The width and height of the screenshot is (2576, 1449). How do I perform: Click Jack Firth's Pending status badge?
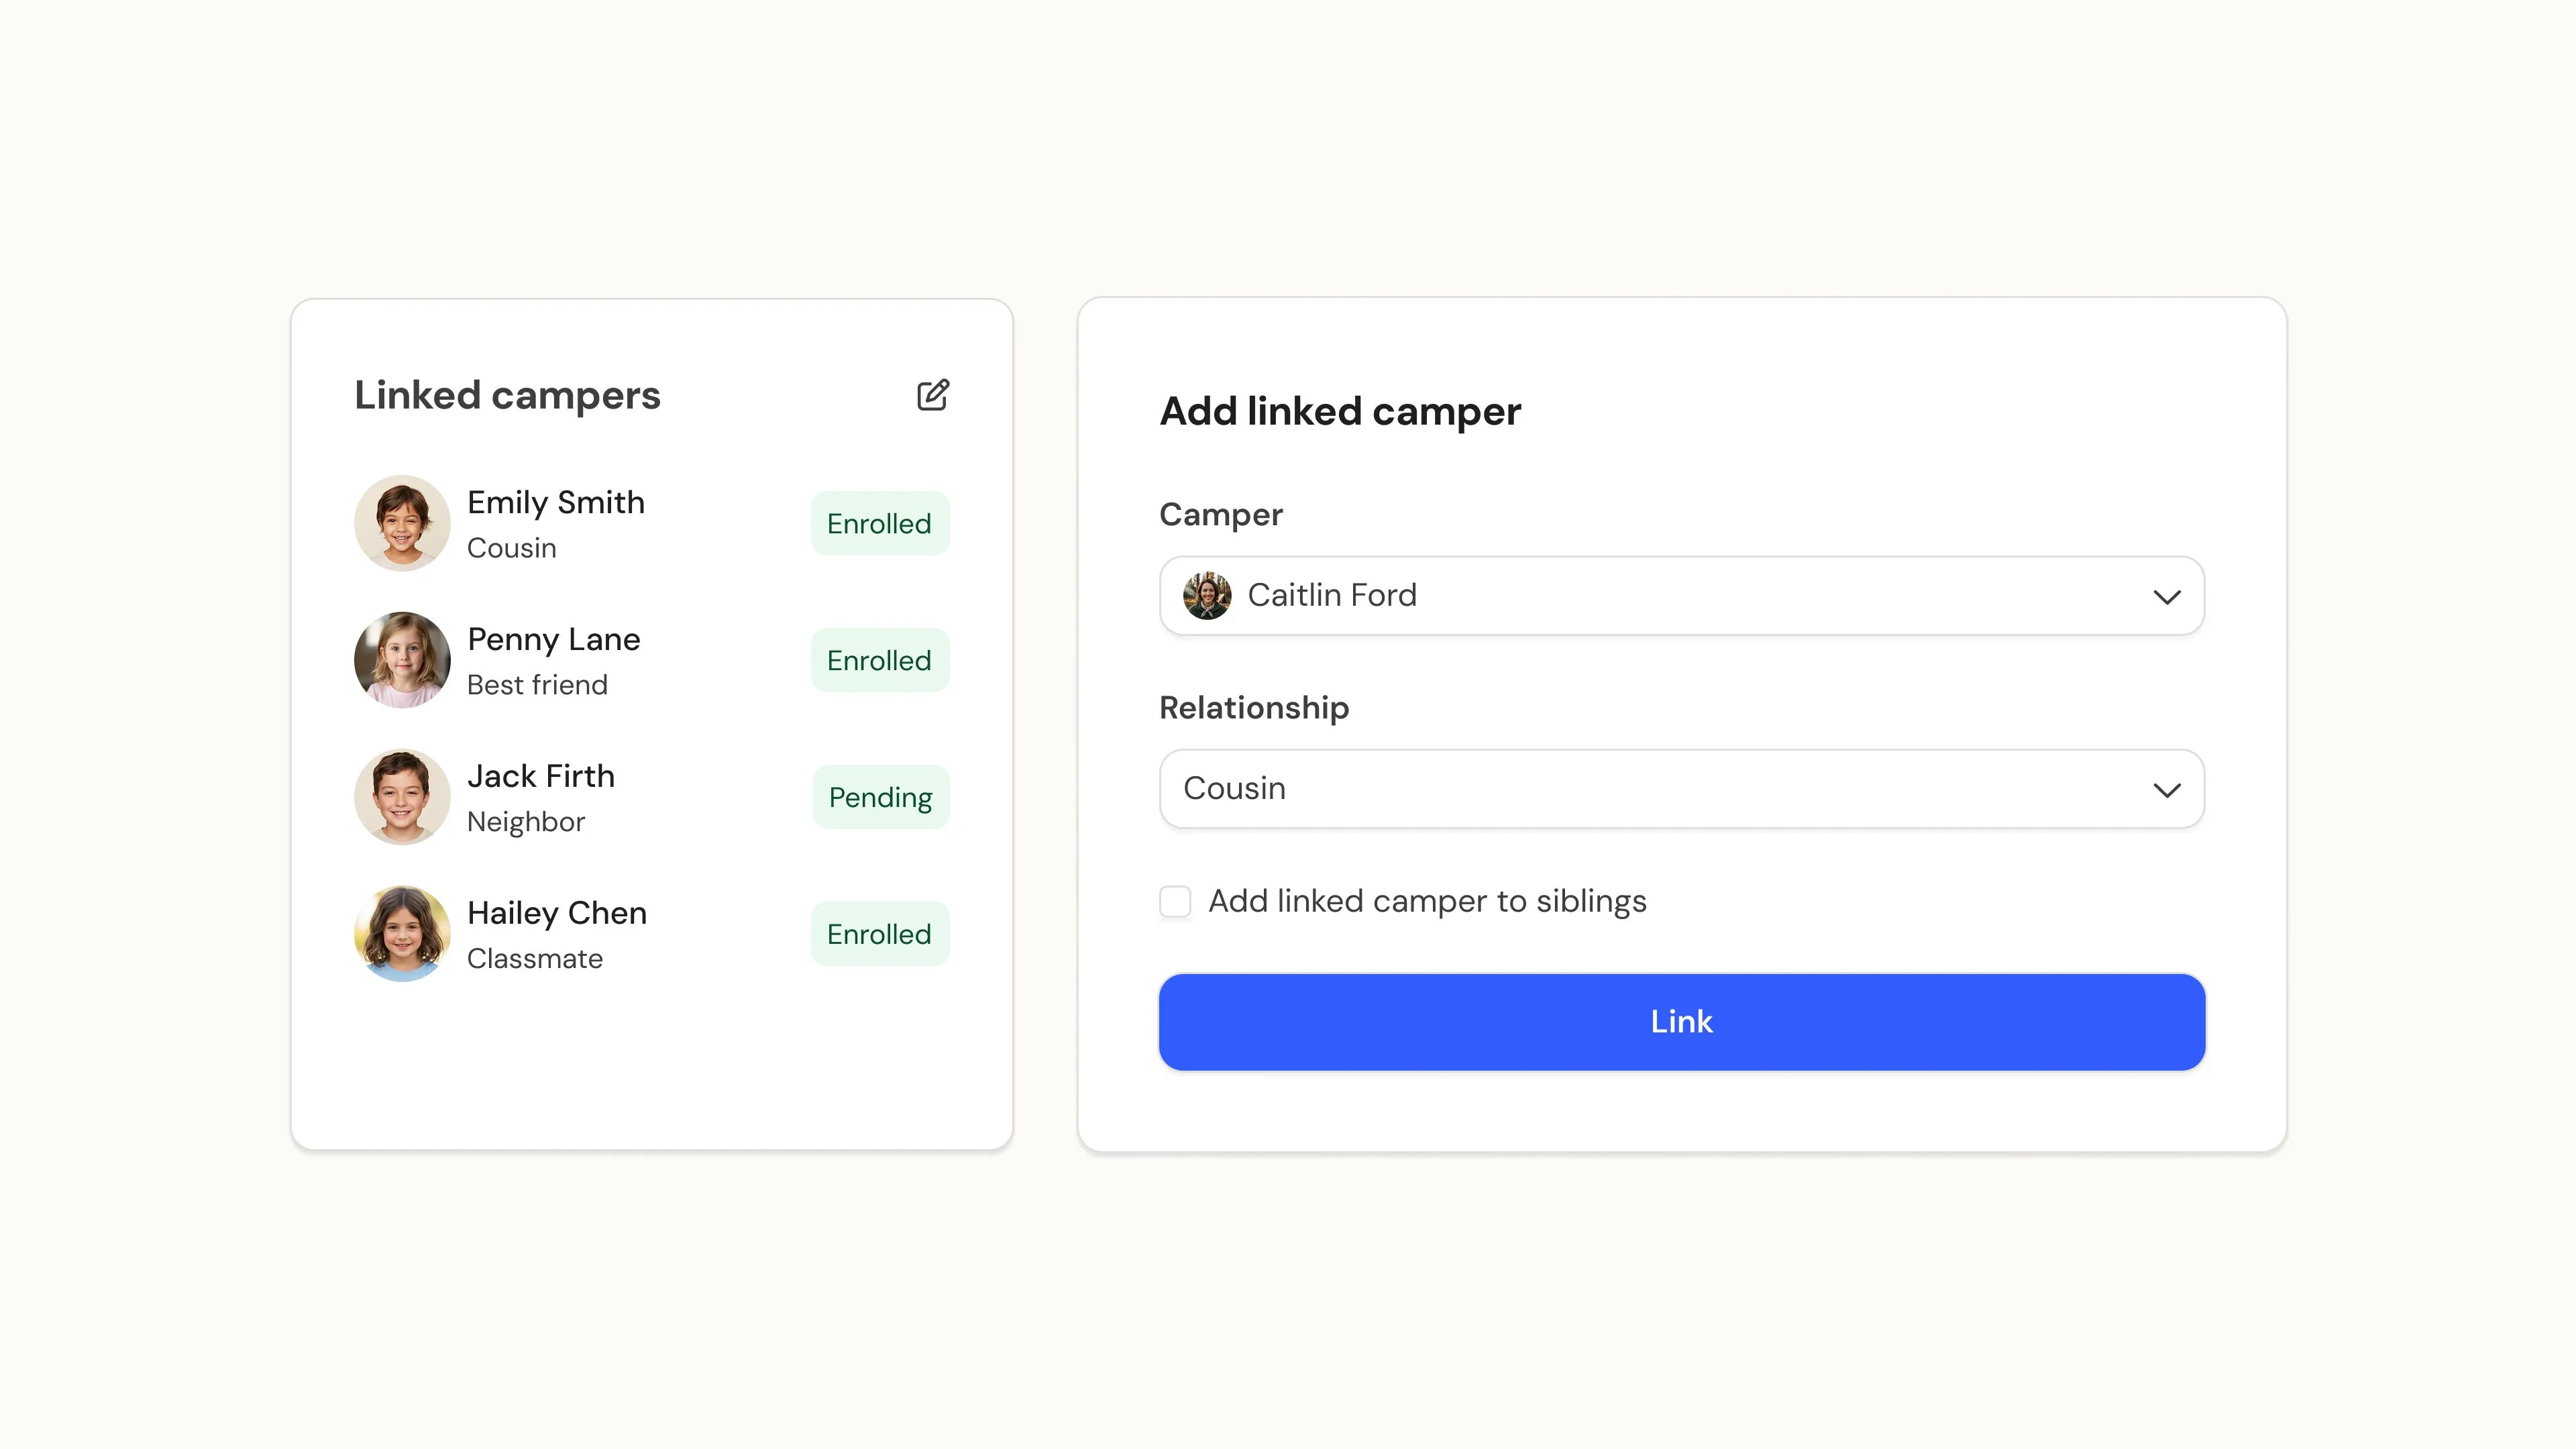(x=880, y=797)
